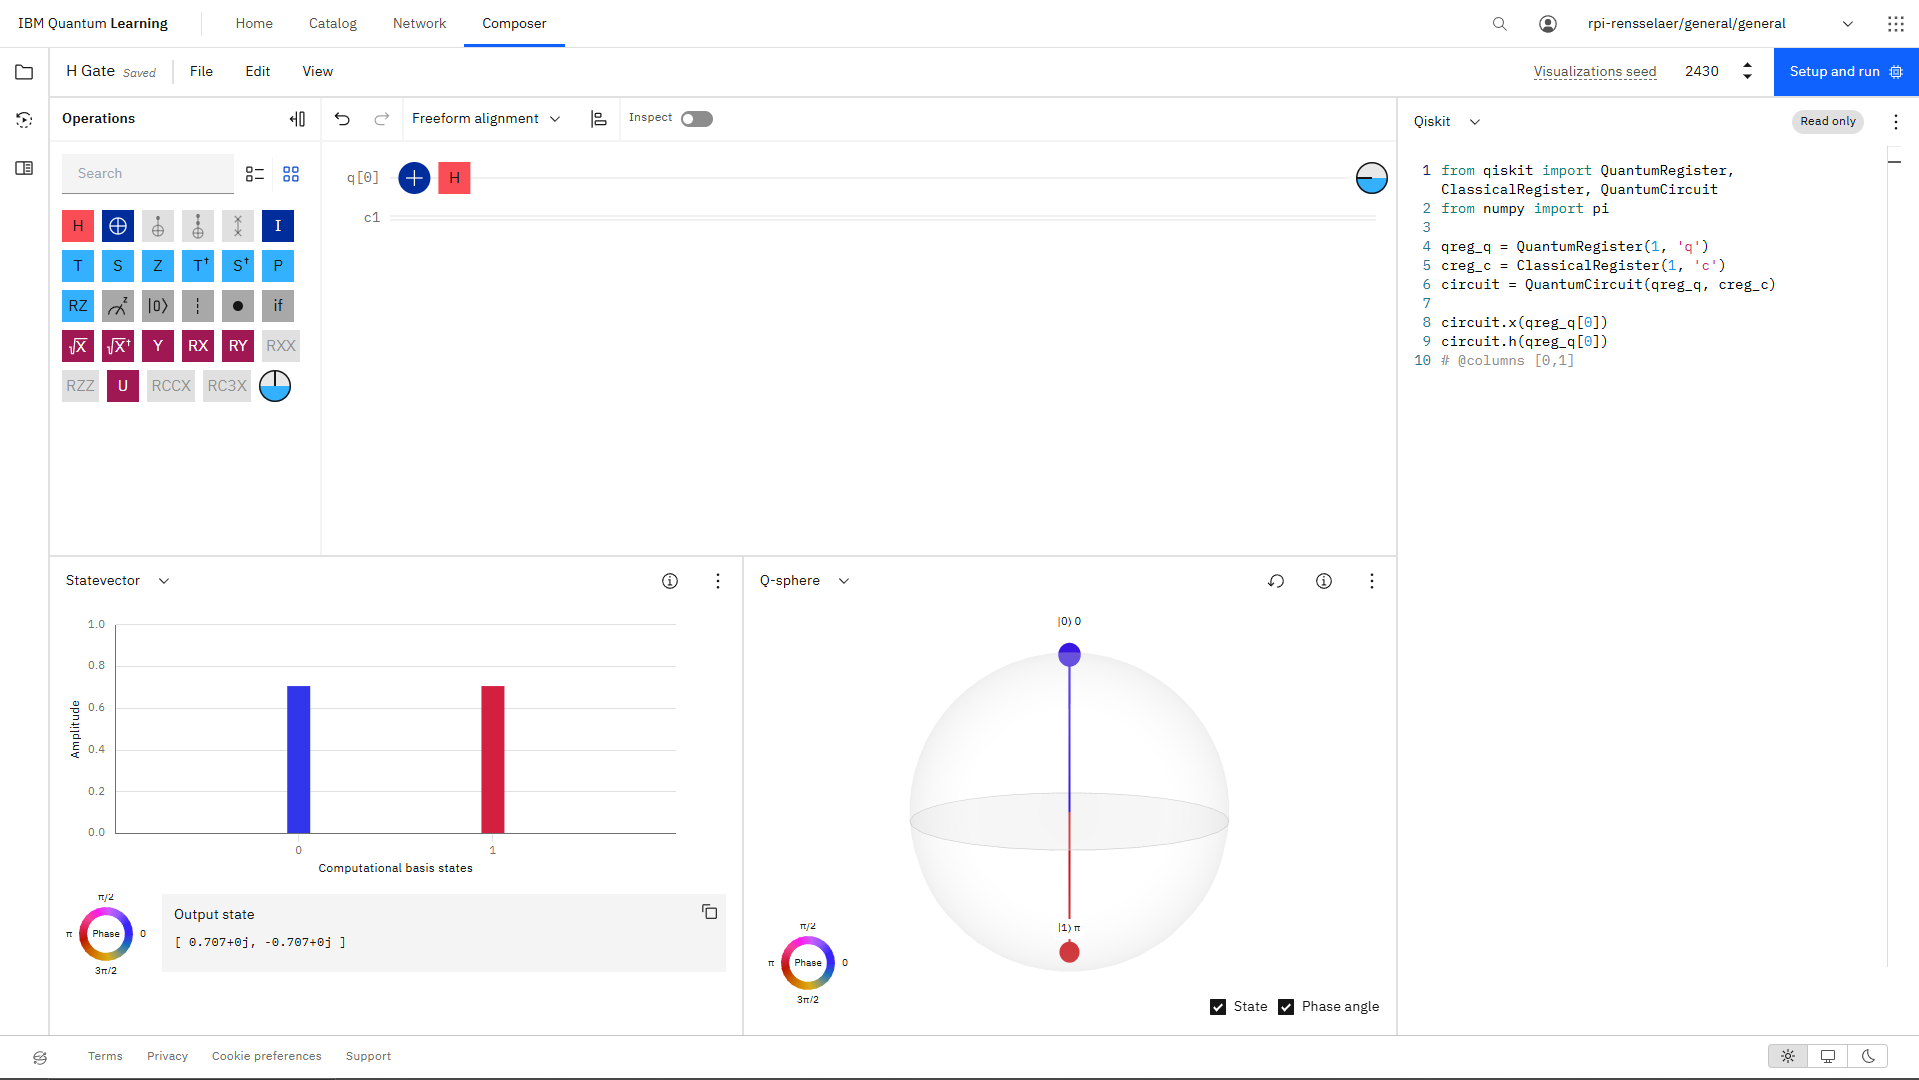
Task: Select the CNOT gate in Operations
Action: click(118, 226)
